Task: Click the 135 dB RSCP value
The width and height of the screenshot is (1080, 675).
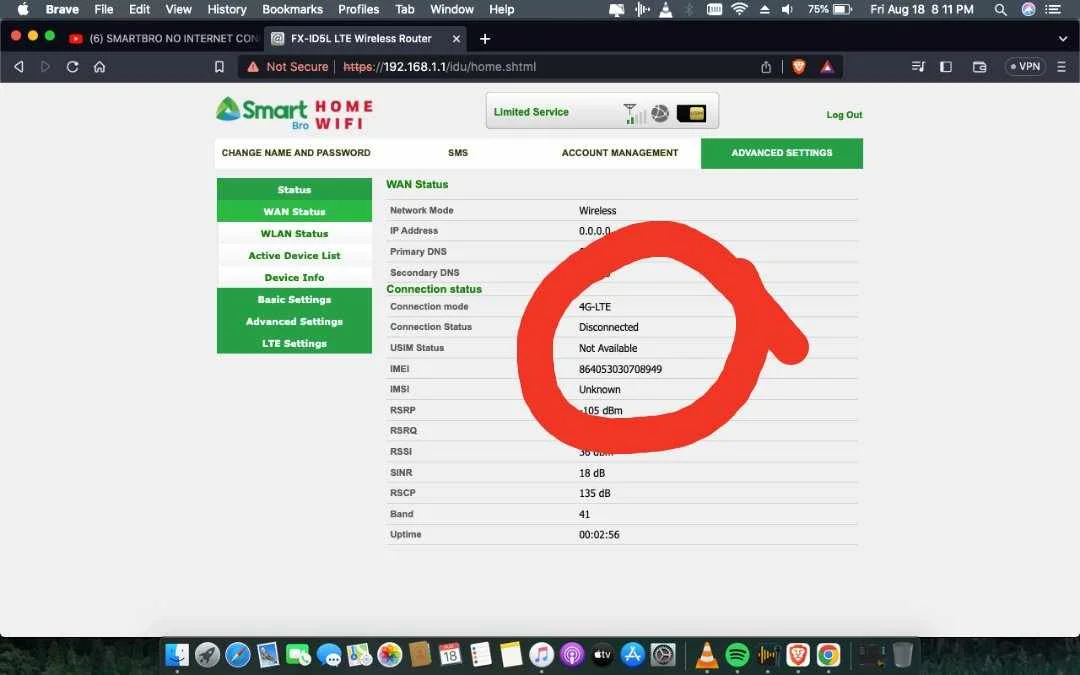Action: coord(594,493)
